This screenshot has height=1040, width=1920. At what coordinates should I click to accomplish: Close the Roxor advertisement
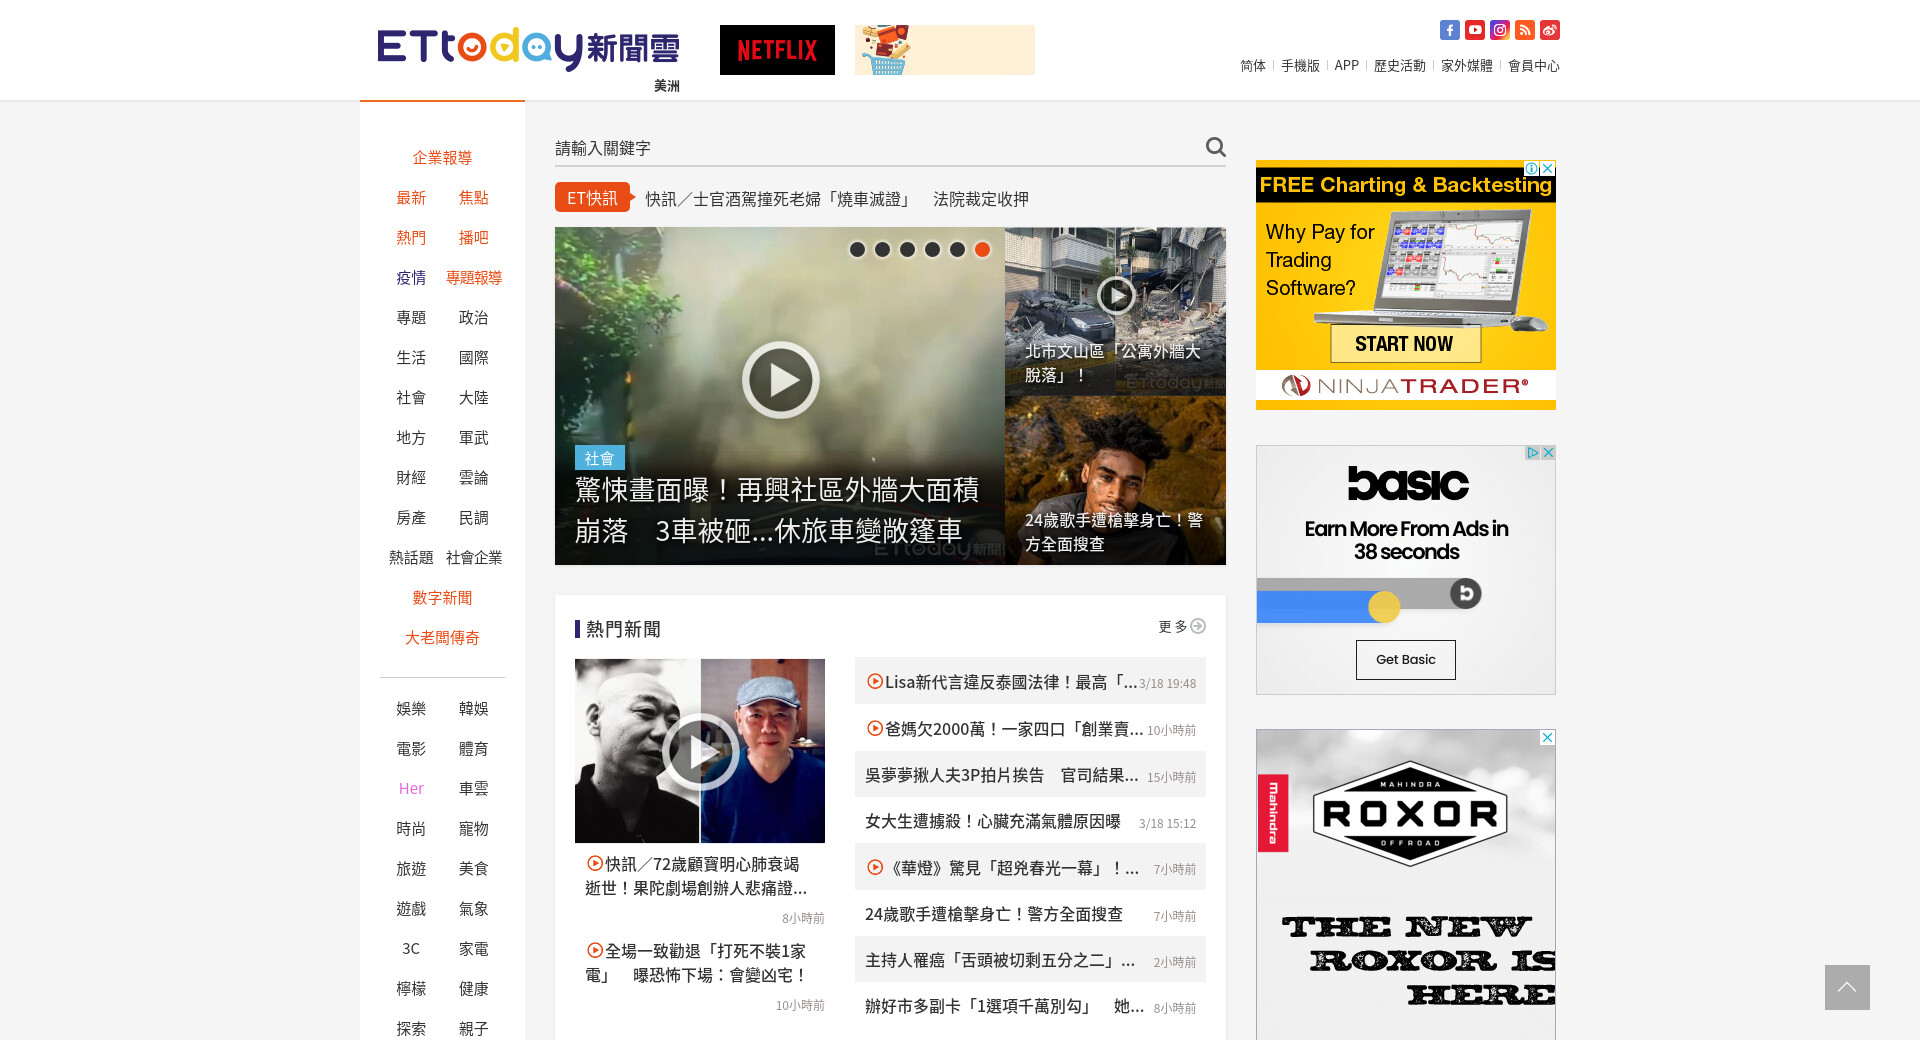(x=1547, y=738)
